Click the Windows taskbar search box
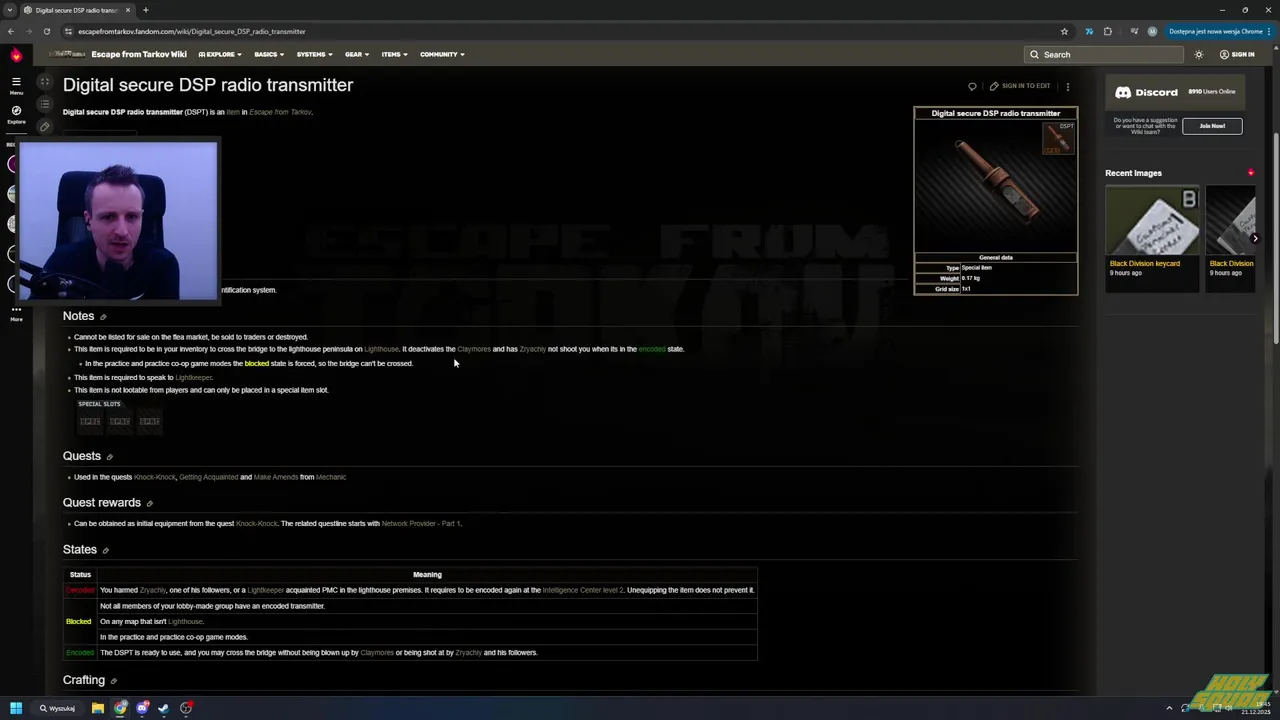The height and width of the screenshot is (720, 1280). coord(58,708)
